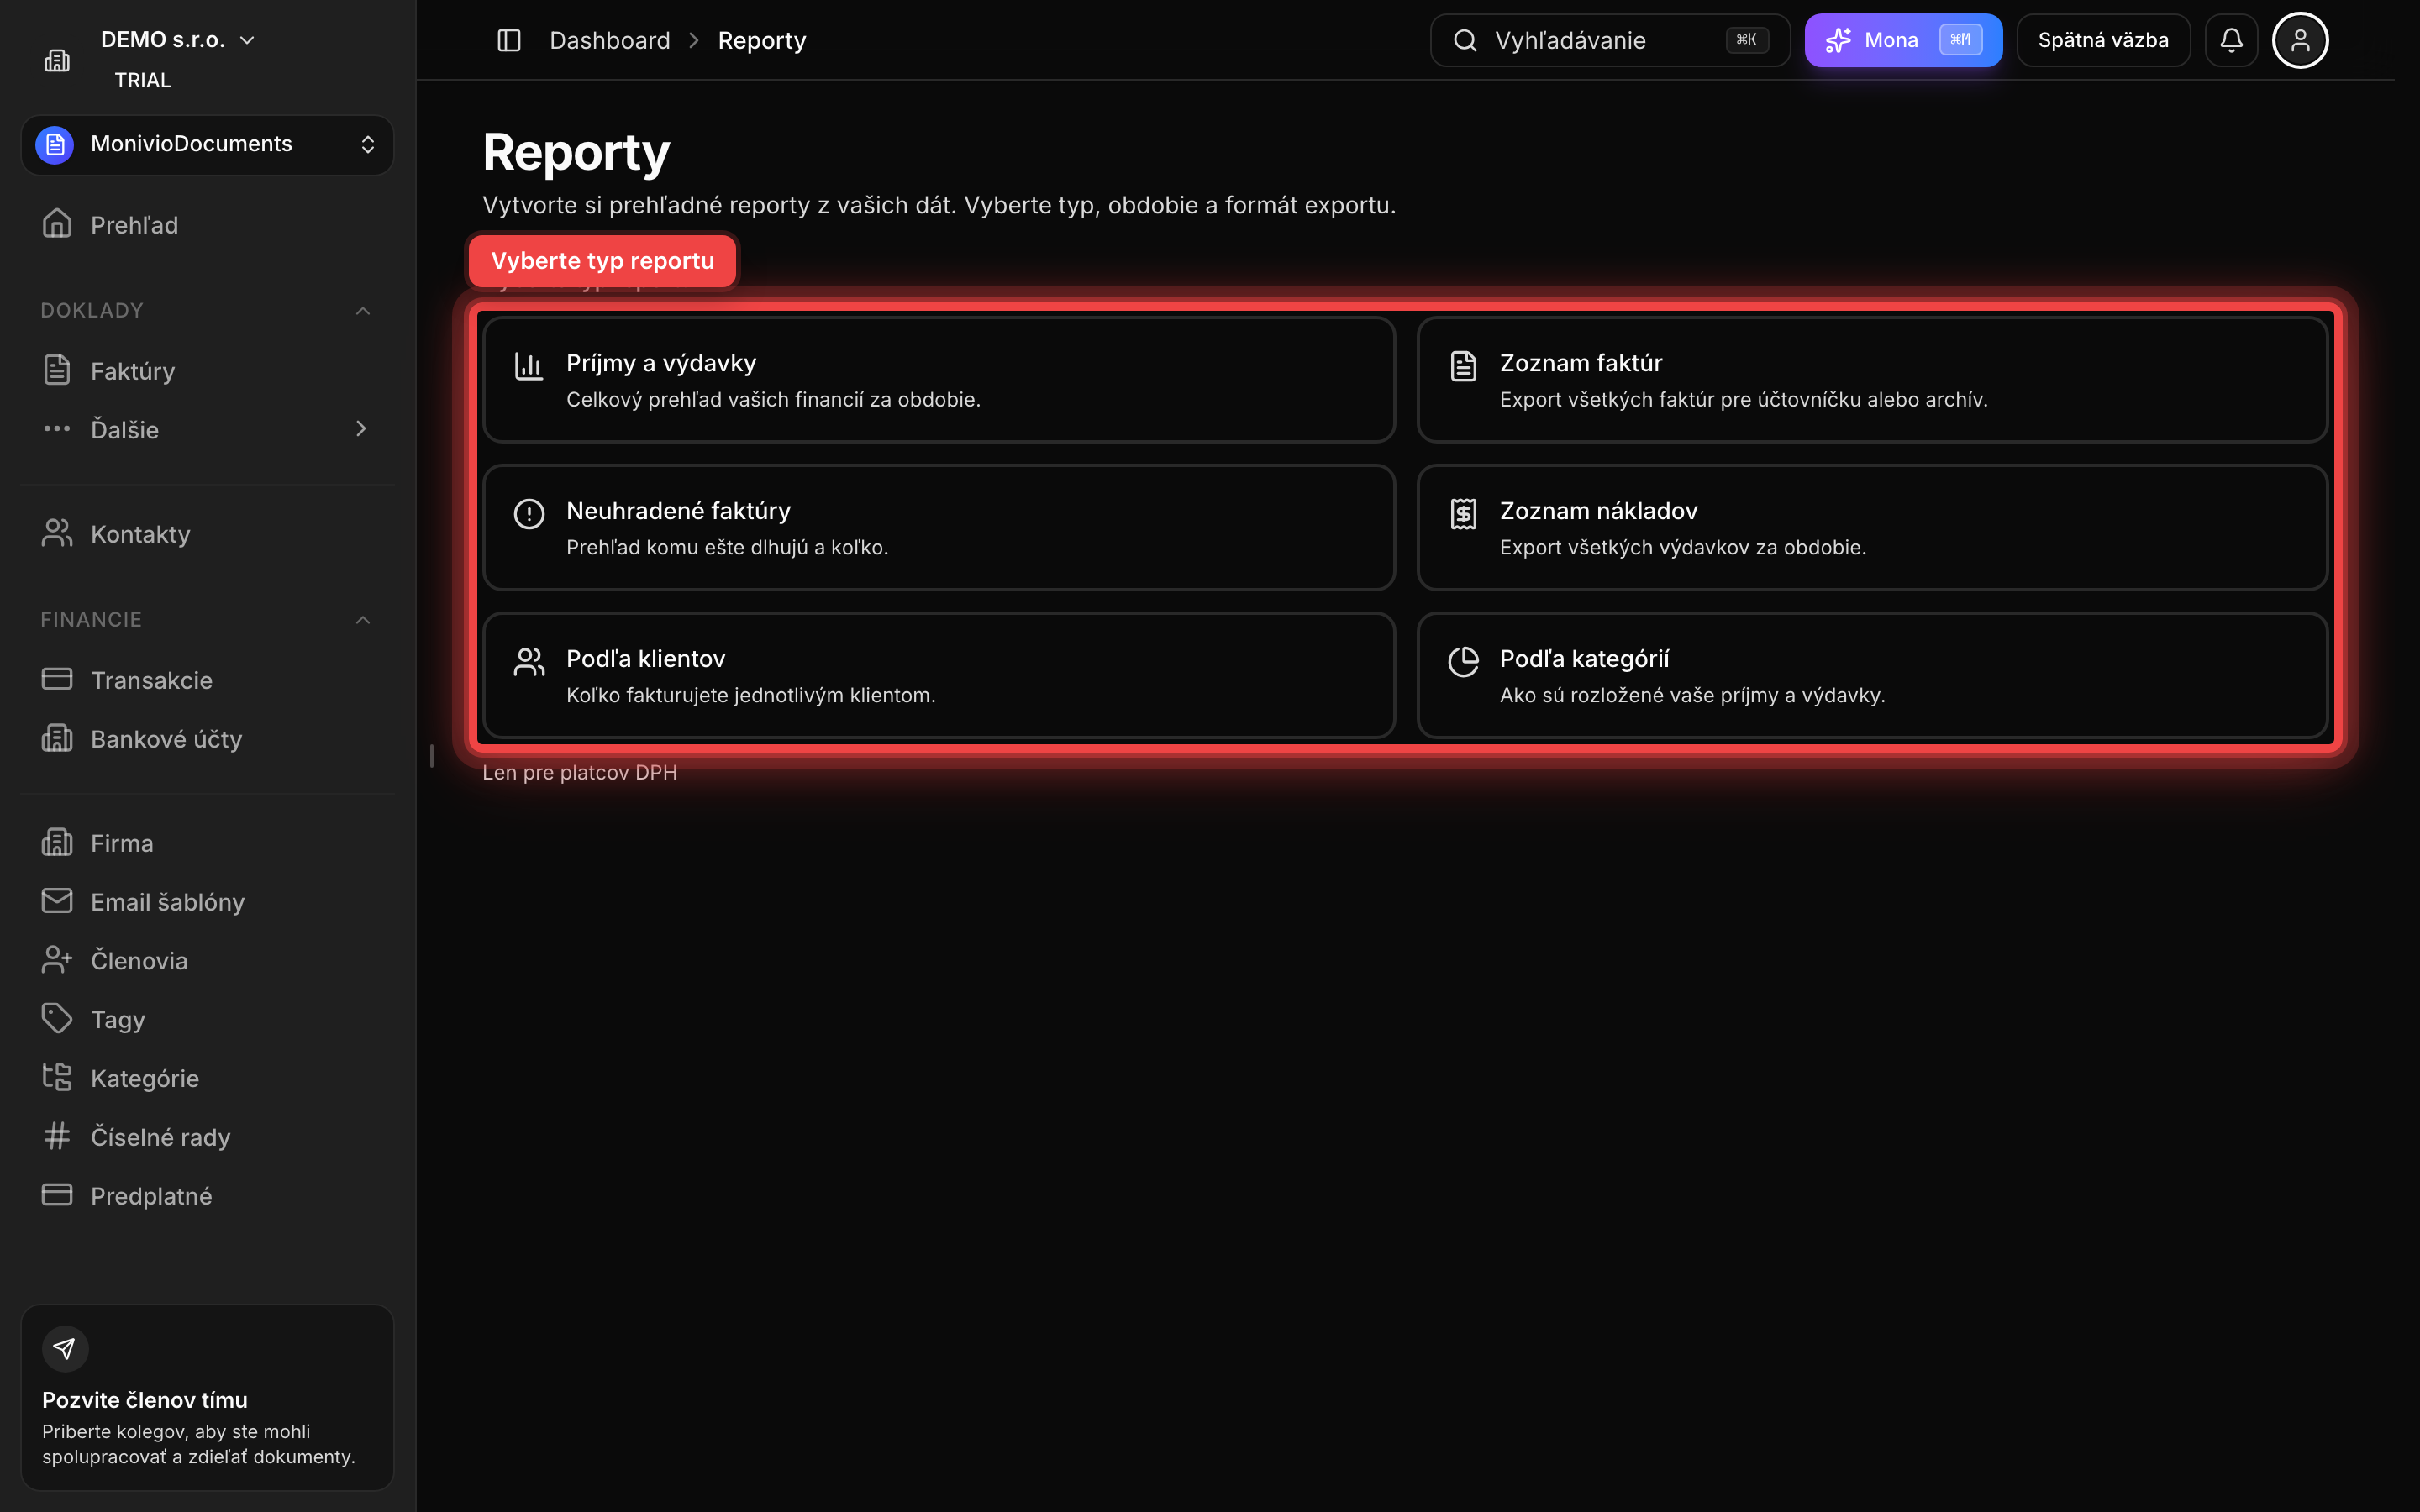Click the pie chart icon in Podľa kategórií
Viewport: 2420px width, 1512px height.
click(1463, 662)
